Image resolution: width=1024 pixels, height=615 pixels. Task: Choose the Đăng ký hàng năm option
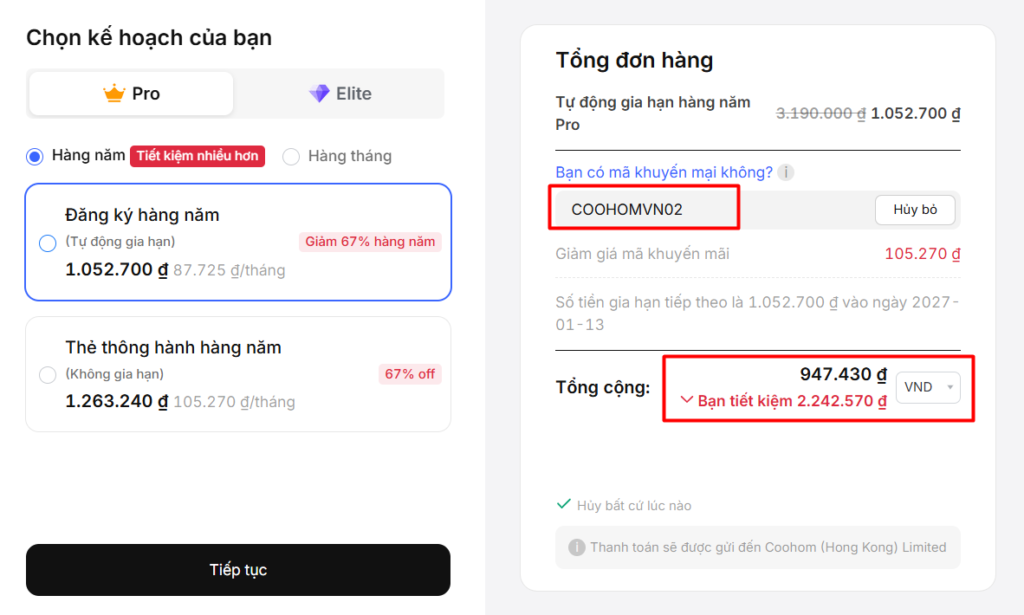48,243
